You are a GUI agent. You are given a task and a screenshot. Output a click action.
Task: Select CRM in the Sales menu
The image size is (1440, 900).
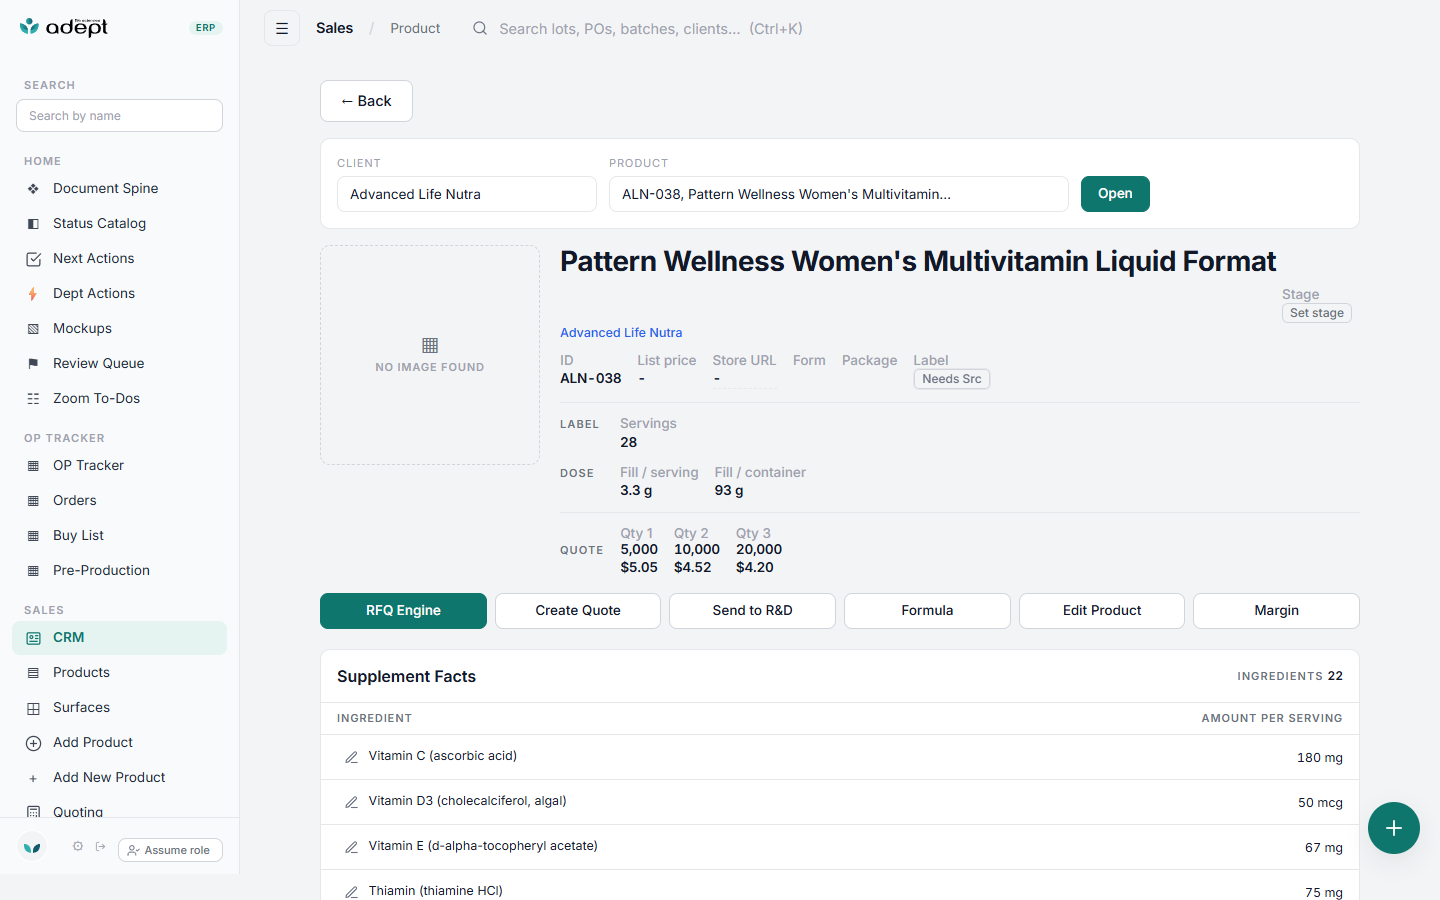(119, 638)
